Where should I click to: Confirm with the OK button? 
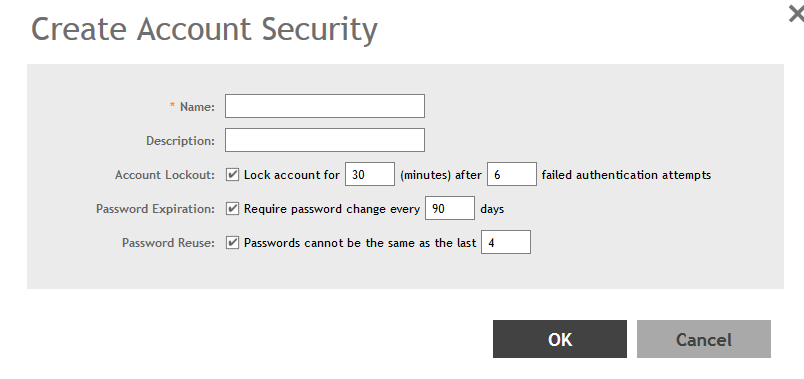click(559, 339)
